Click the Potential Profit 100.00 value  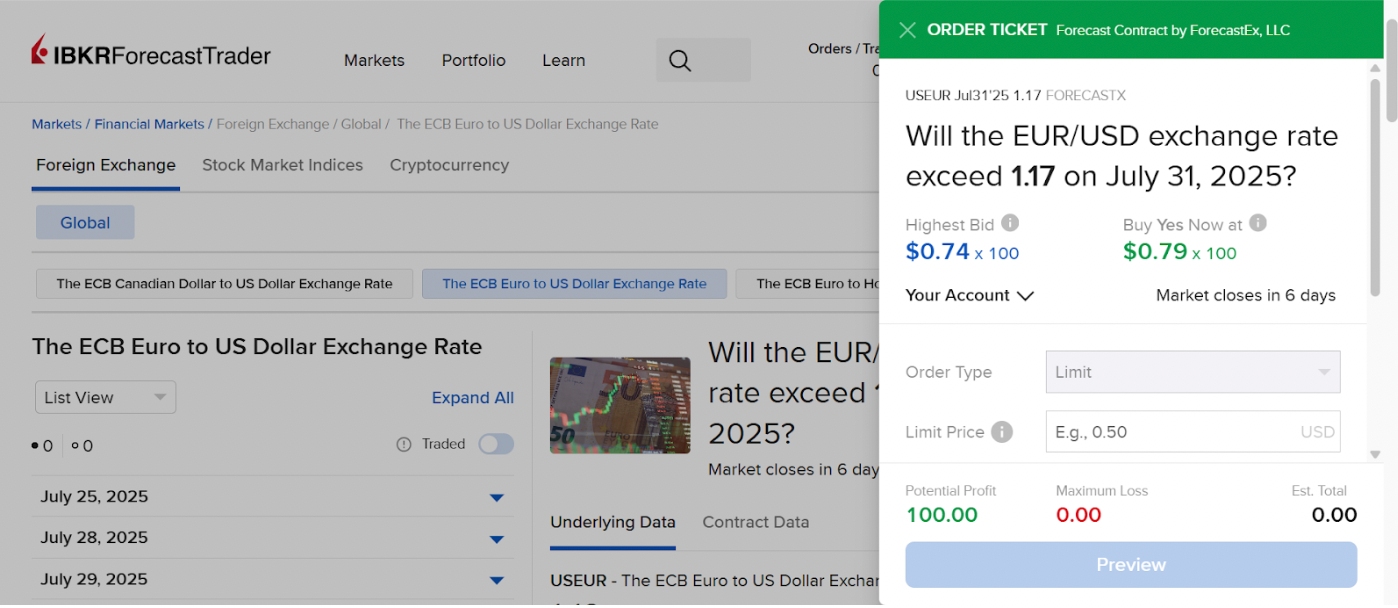942,515
